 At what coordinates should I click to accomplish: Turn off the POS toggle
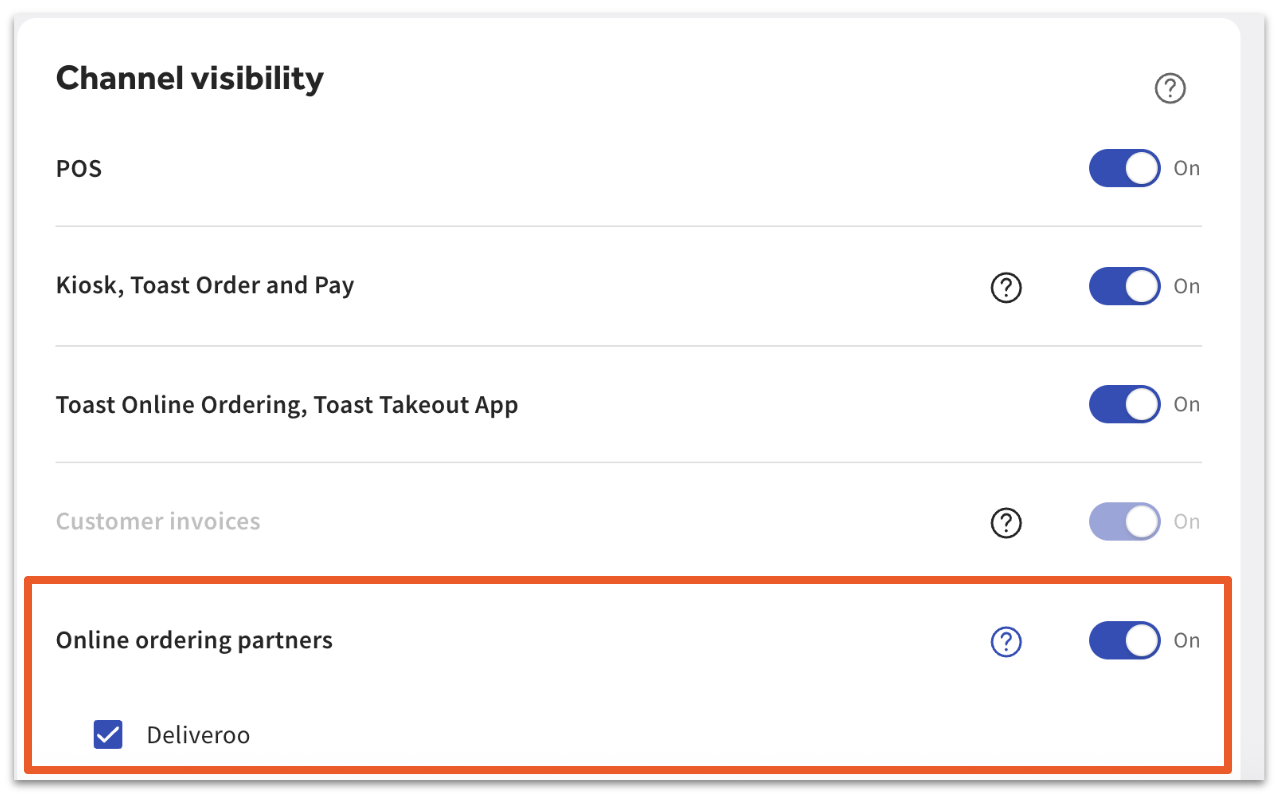1124,169
